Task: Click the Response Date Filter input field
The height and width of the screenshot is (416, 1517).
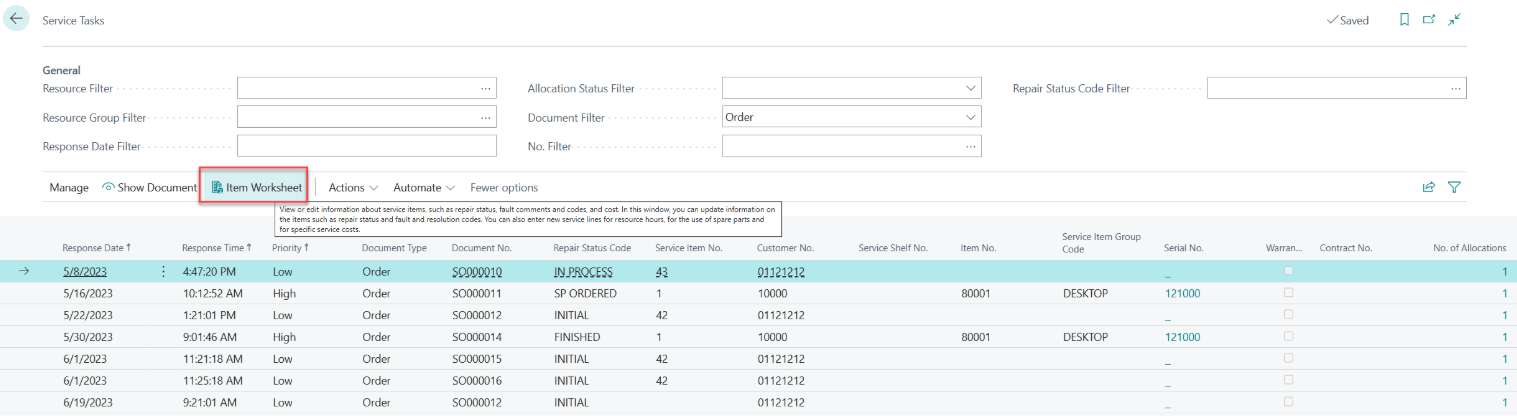Action: [366, 146]
